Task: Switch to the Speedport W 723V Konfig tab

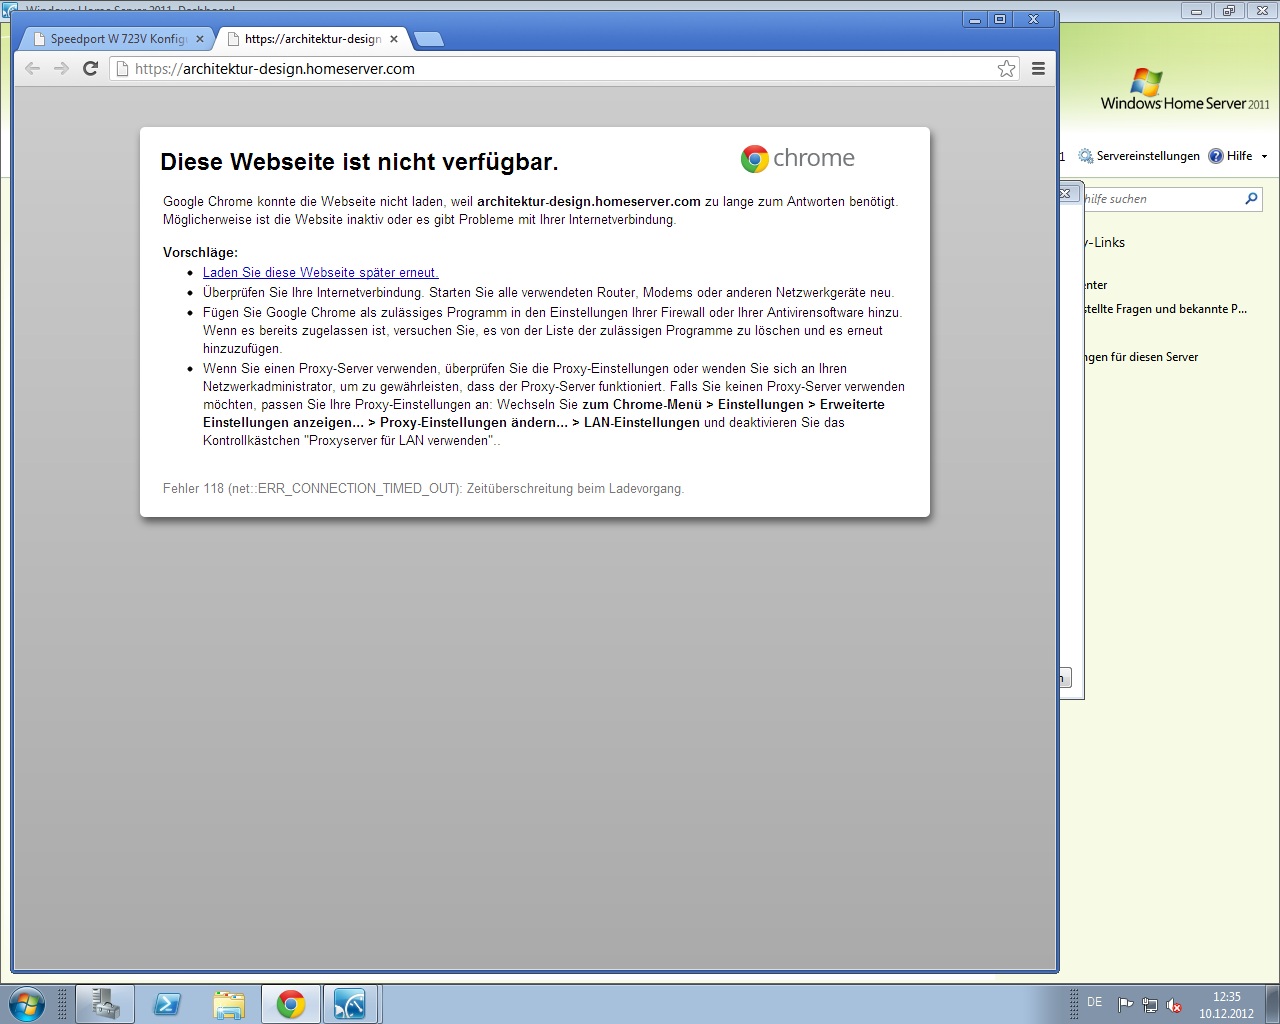Action: (117, 39)
